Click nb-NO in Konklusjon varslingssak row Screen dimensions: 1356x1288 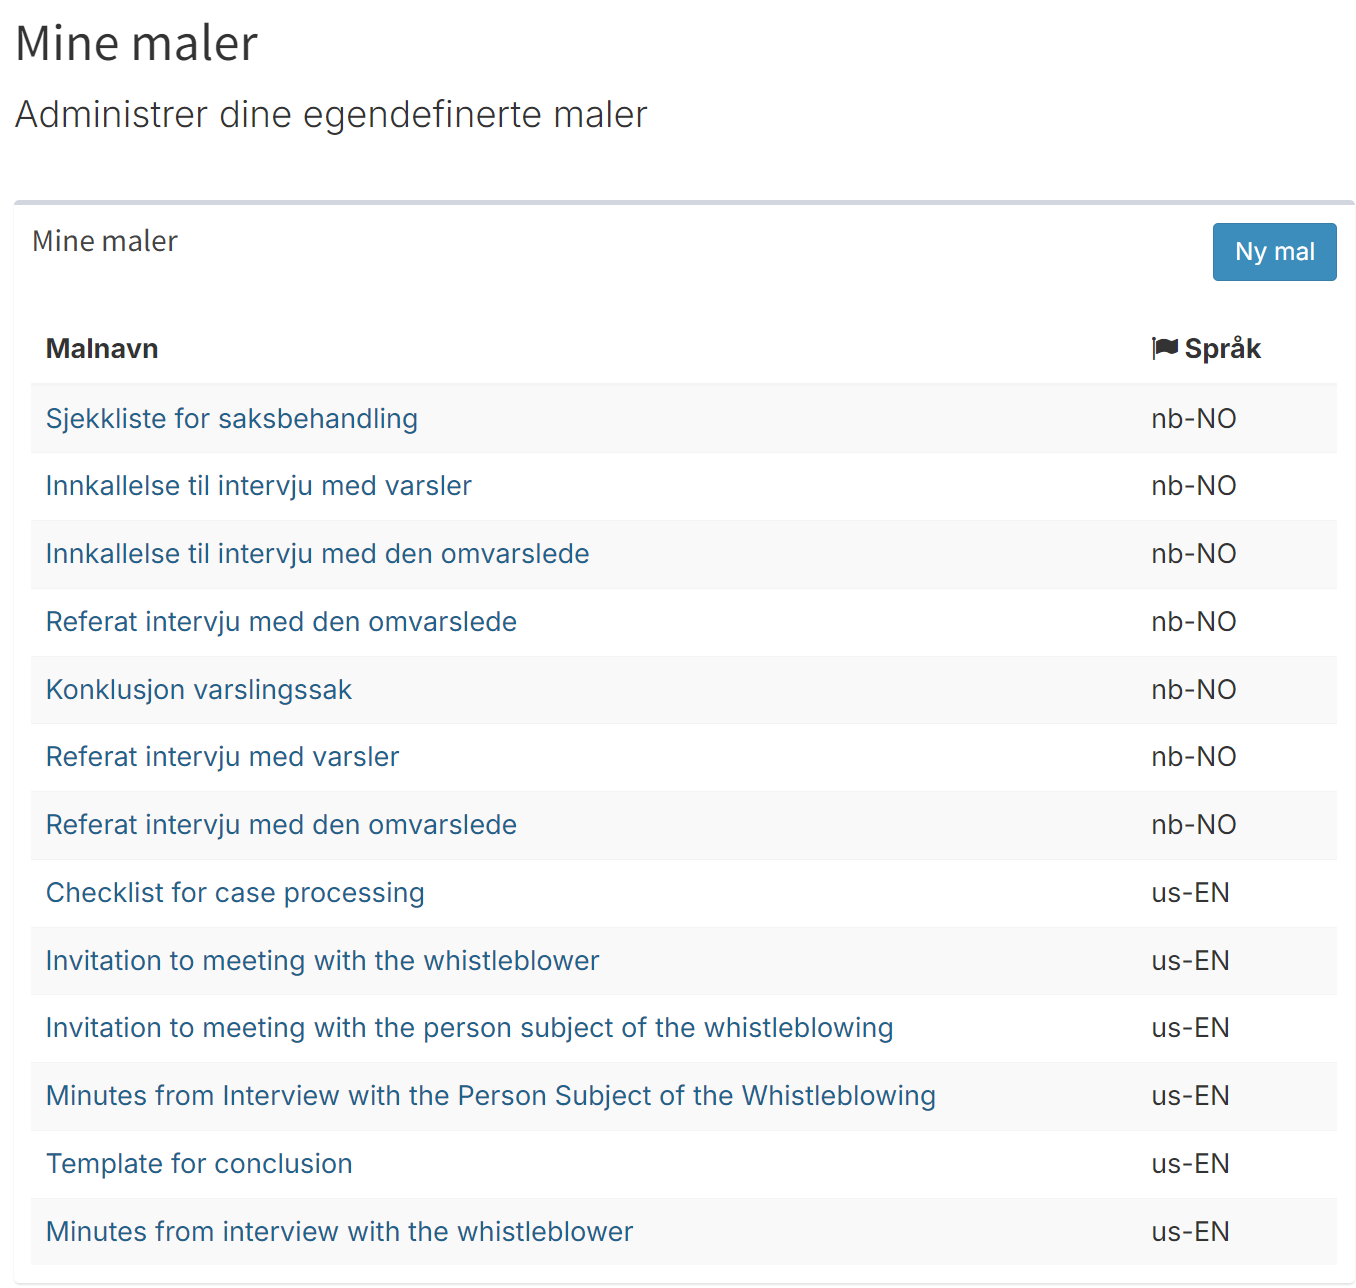tap(1194, 690)
